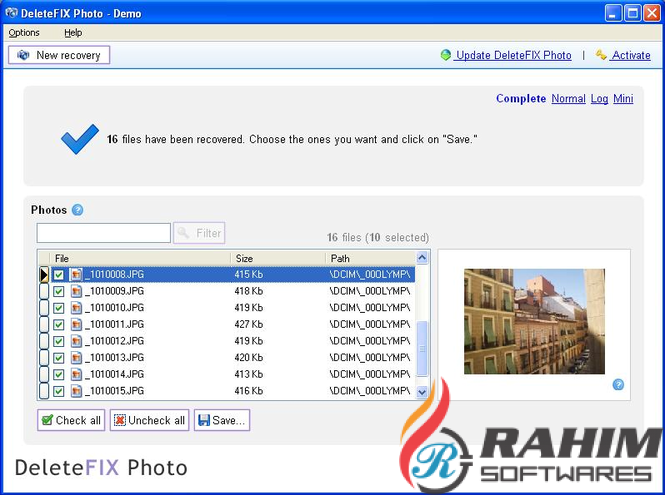Sort by the Path column header

point(370,258)
